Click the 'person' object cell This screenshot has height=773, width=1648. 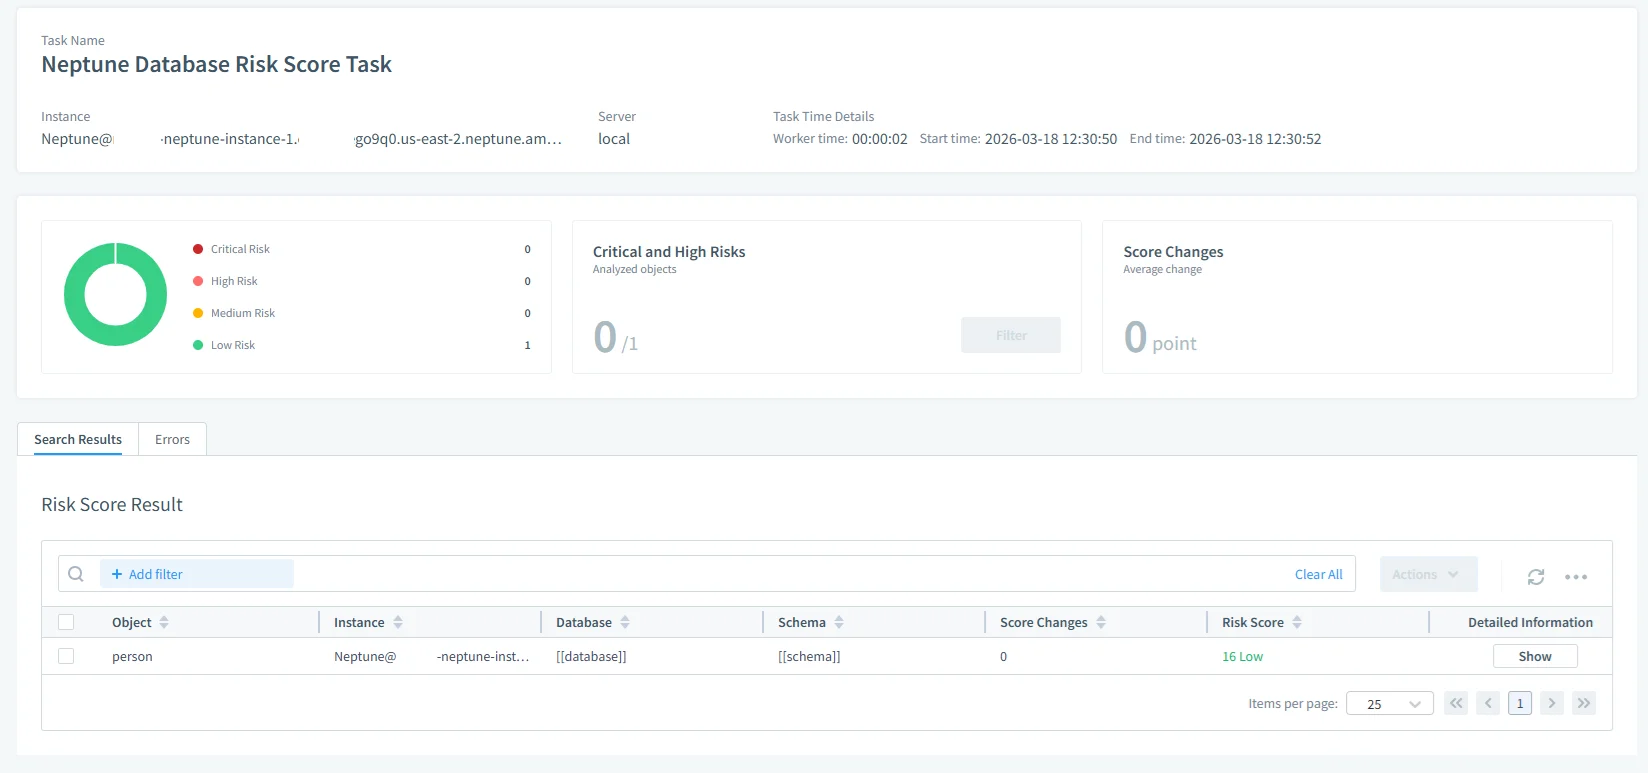tap(132, 657)
